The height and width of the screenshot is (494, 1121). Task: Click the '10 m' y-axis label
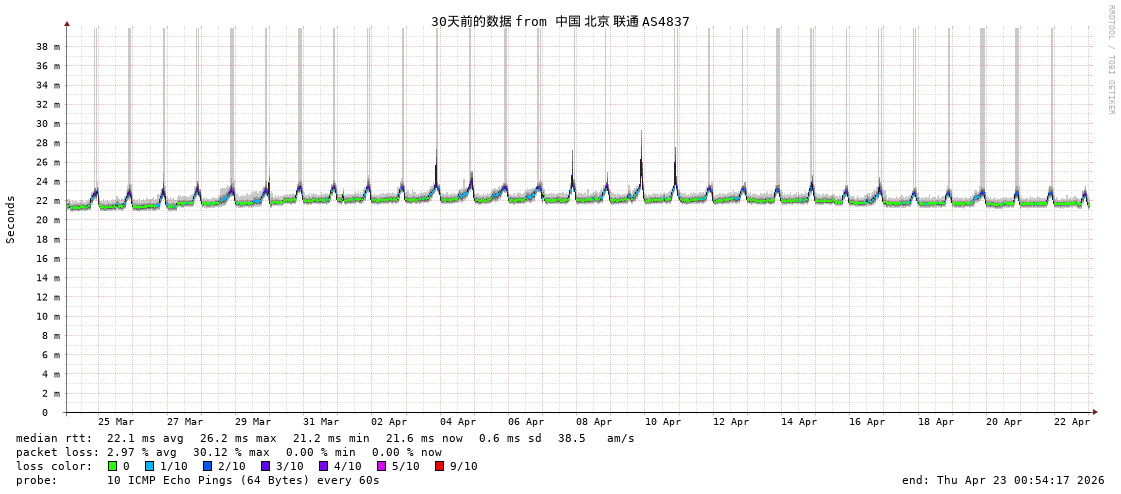point(48,317)
